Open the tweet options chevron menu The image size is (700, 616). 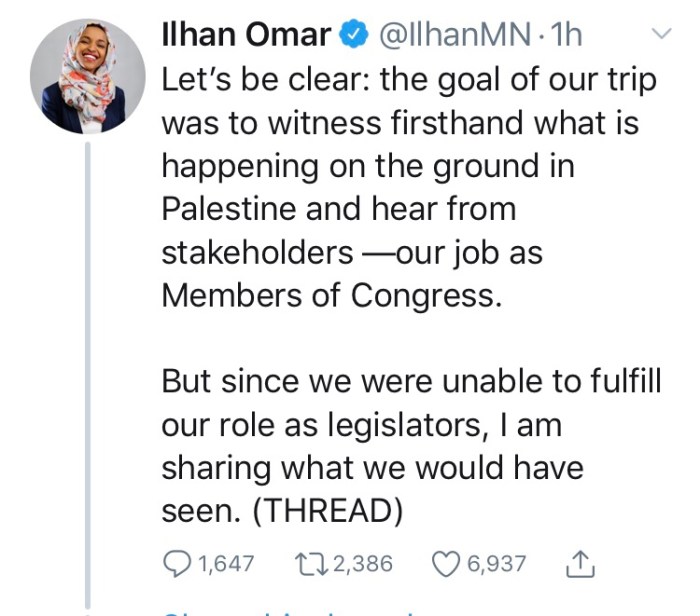(x=661, y=35)
